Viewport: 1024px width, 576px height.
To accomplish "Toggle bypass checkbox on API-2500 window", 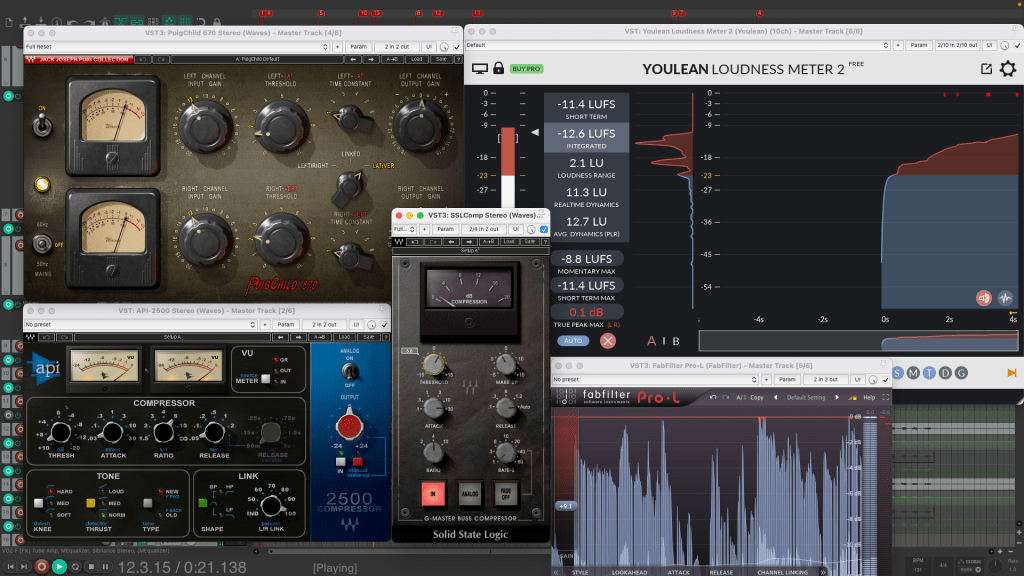I will 384,324.
